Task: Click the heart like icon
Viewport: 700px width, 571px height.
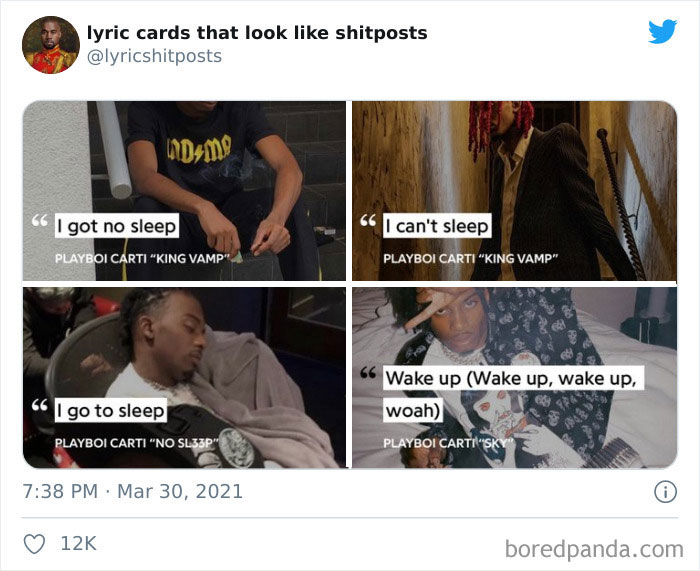Action: point(34,544)
